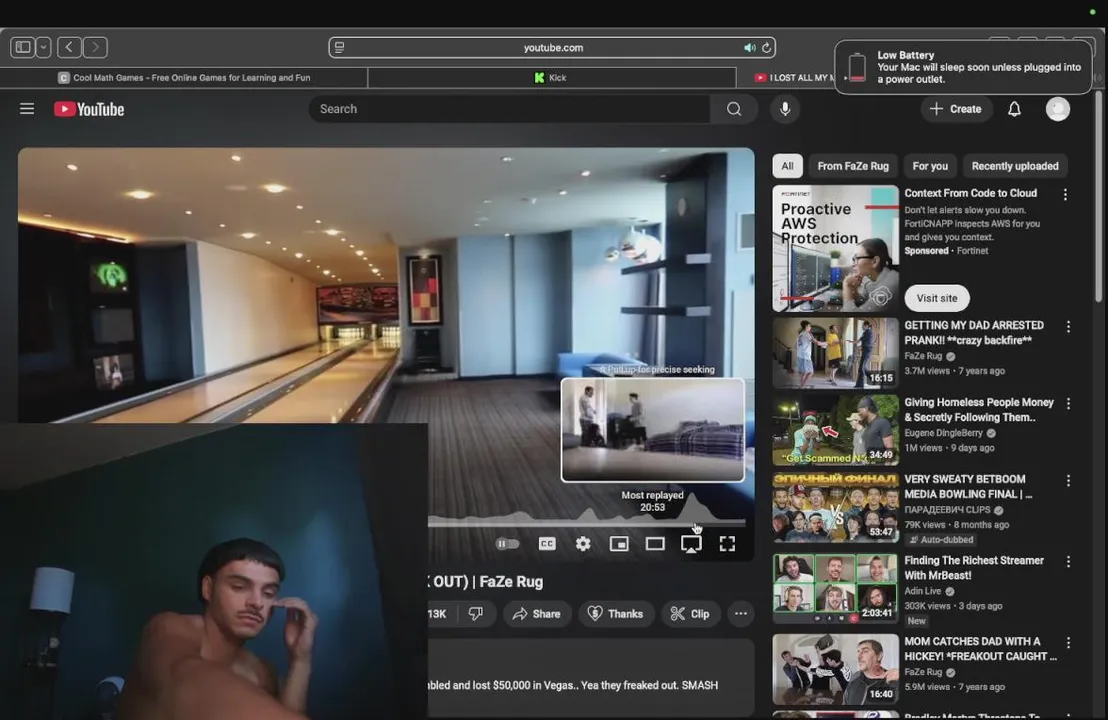Open options for VERY SWEATY BETBOOM video
This screenshot has height=720, width=1108.
click(1068, 480)
